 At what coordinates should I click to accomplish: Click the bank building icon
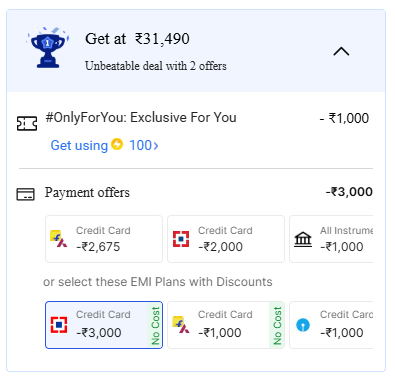303,239
